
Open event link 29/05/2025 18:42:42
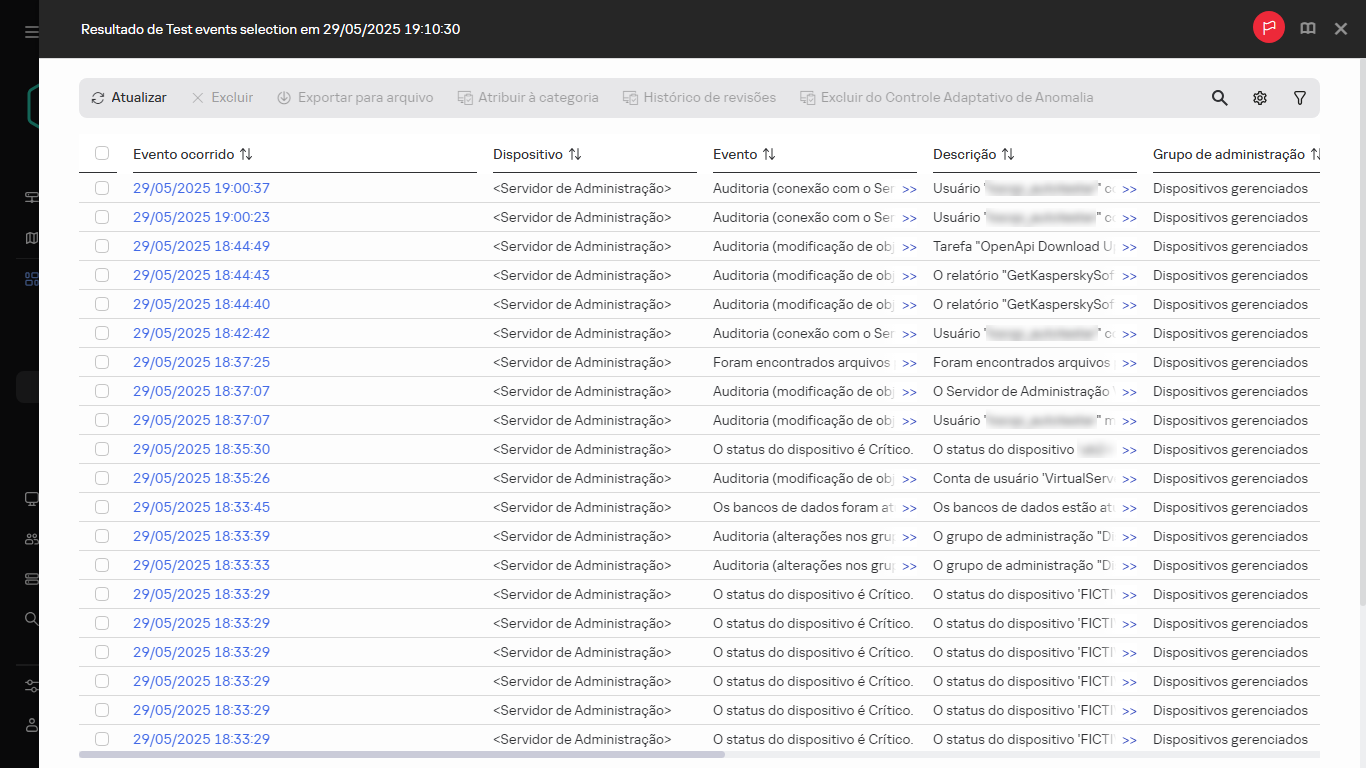[201, 333]
